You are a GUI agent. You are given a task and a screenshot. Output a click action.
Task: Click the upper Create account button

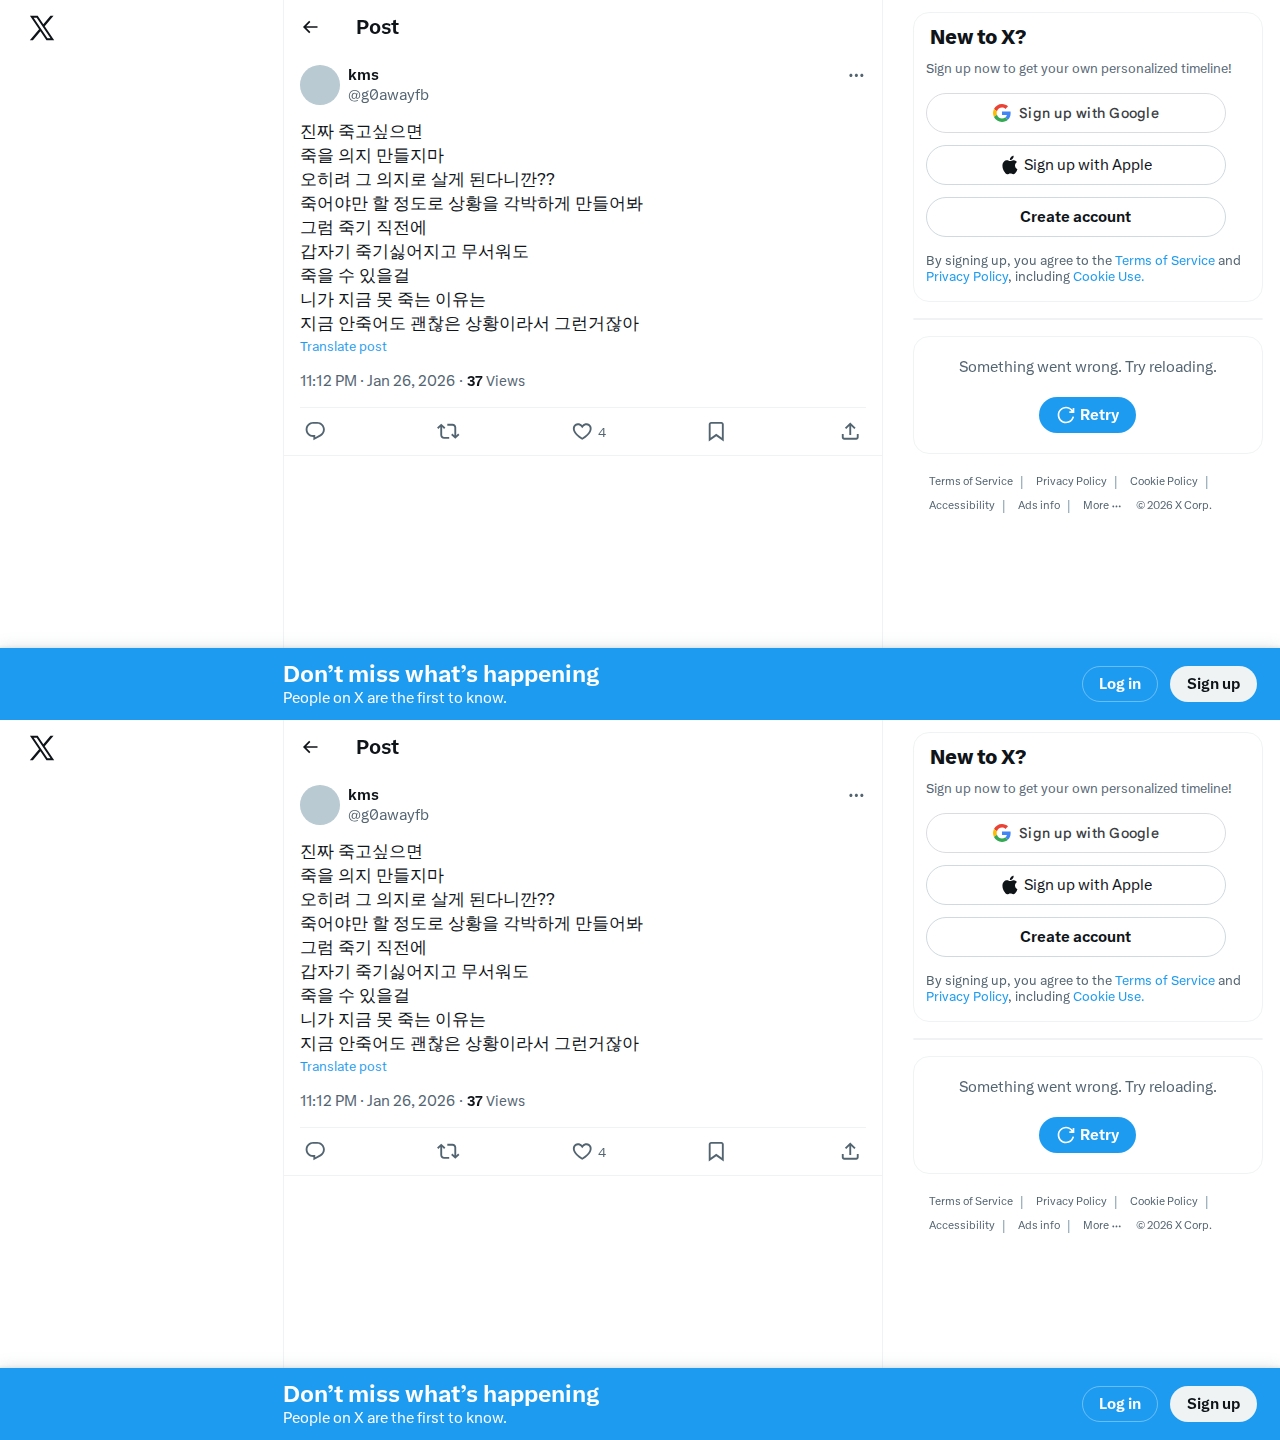(1076, 217)
